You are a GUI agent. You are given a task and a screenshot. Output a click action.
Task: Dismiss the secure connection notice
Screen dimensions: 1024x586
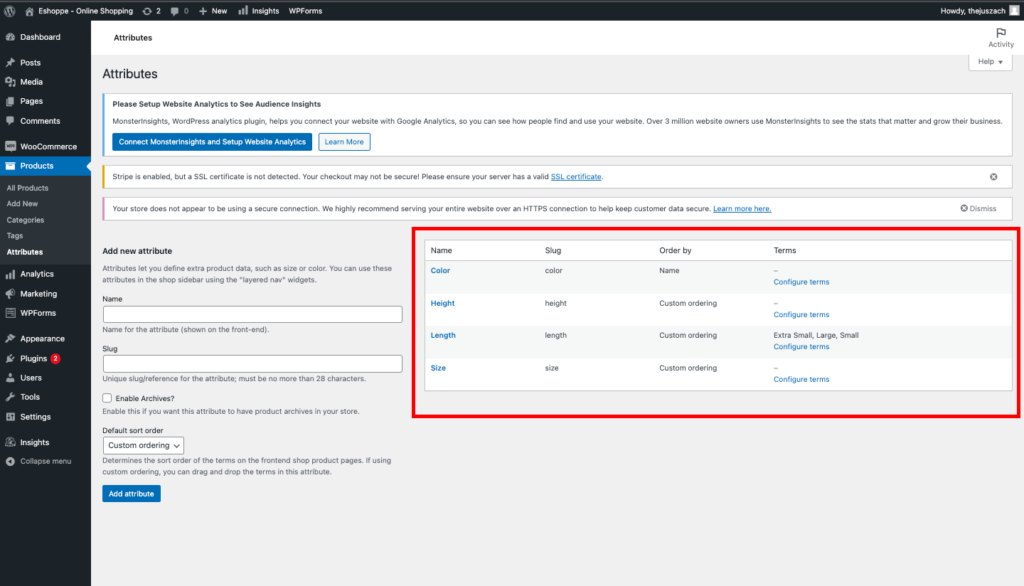[x=978, y=209]
